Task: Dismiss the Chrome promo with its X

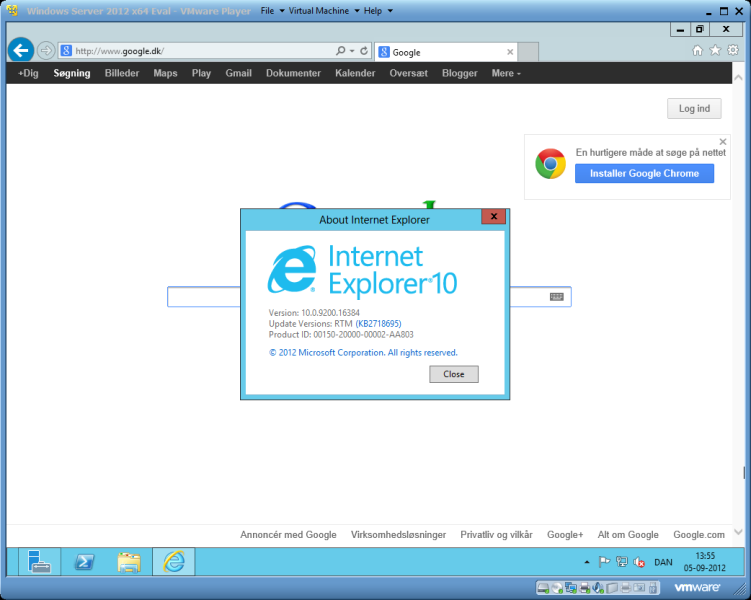Action: click(723, 142)
